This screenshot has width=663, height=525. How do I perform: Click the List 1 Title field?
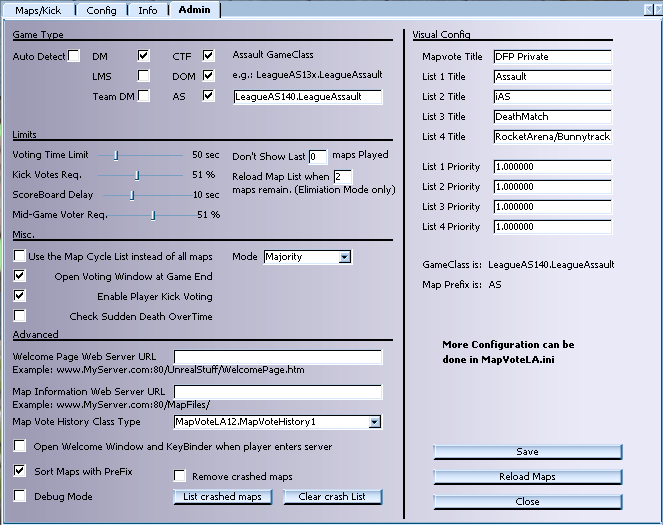coord(552,77)
